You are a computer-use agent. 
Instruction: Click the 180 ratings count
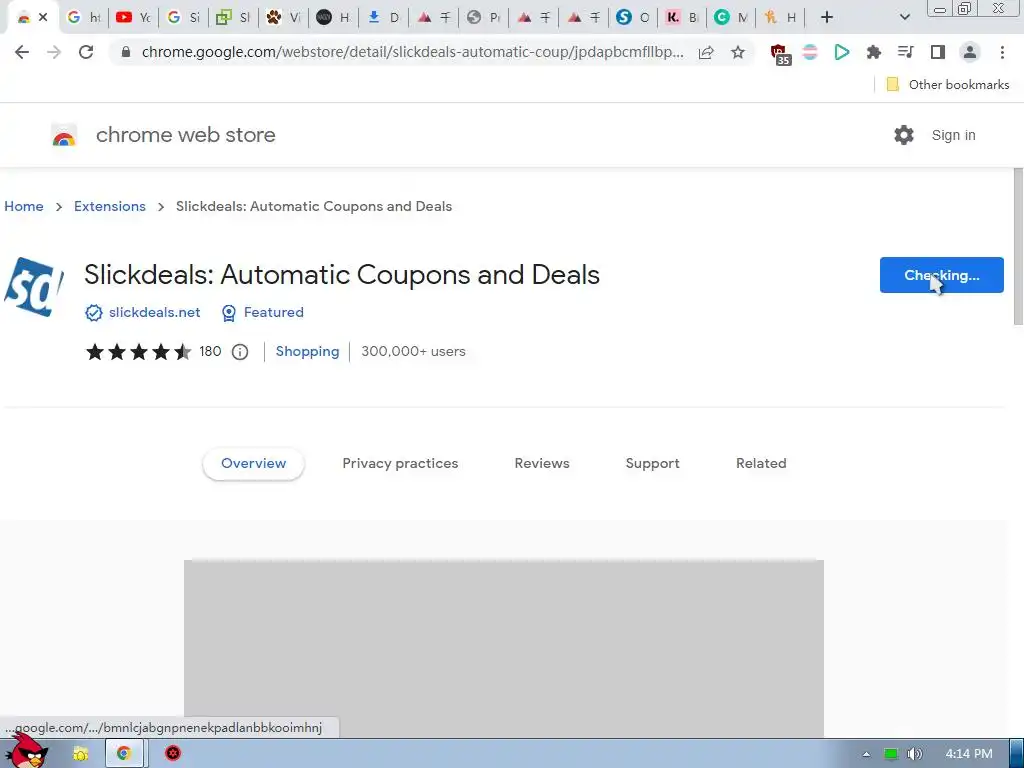click(210, 351)
